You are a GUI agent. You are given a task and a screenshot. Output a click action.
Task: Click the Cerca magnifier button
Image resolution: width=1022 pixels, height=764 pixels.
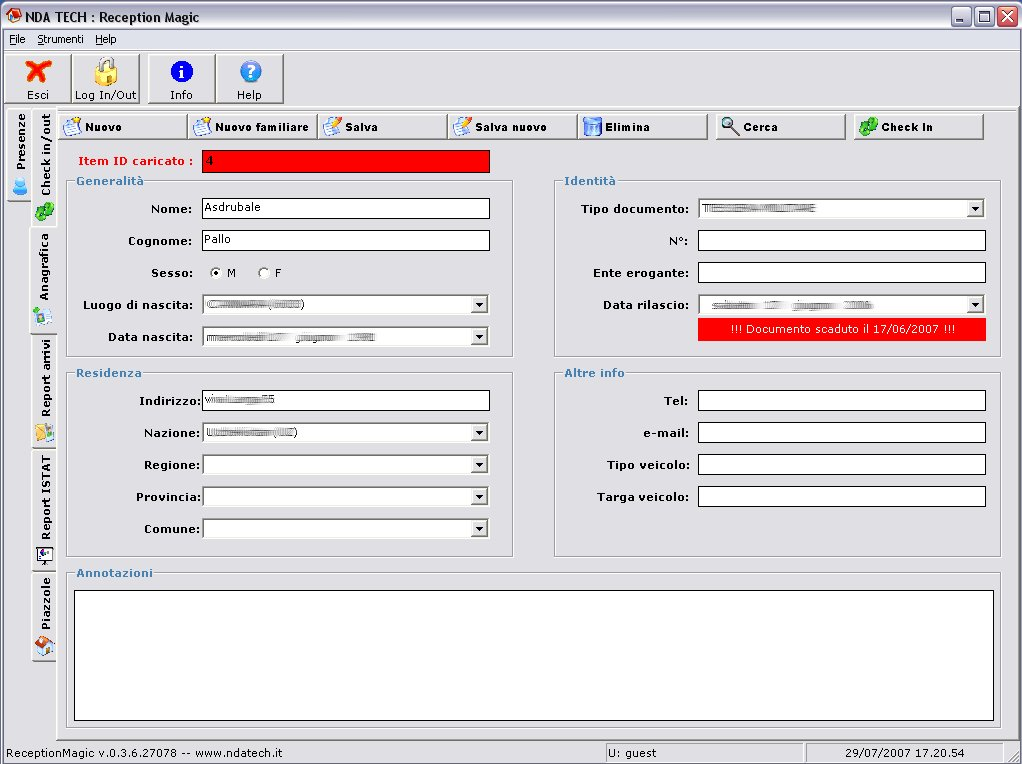coord(780,127)
